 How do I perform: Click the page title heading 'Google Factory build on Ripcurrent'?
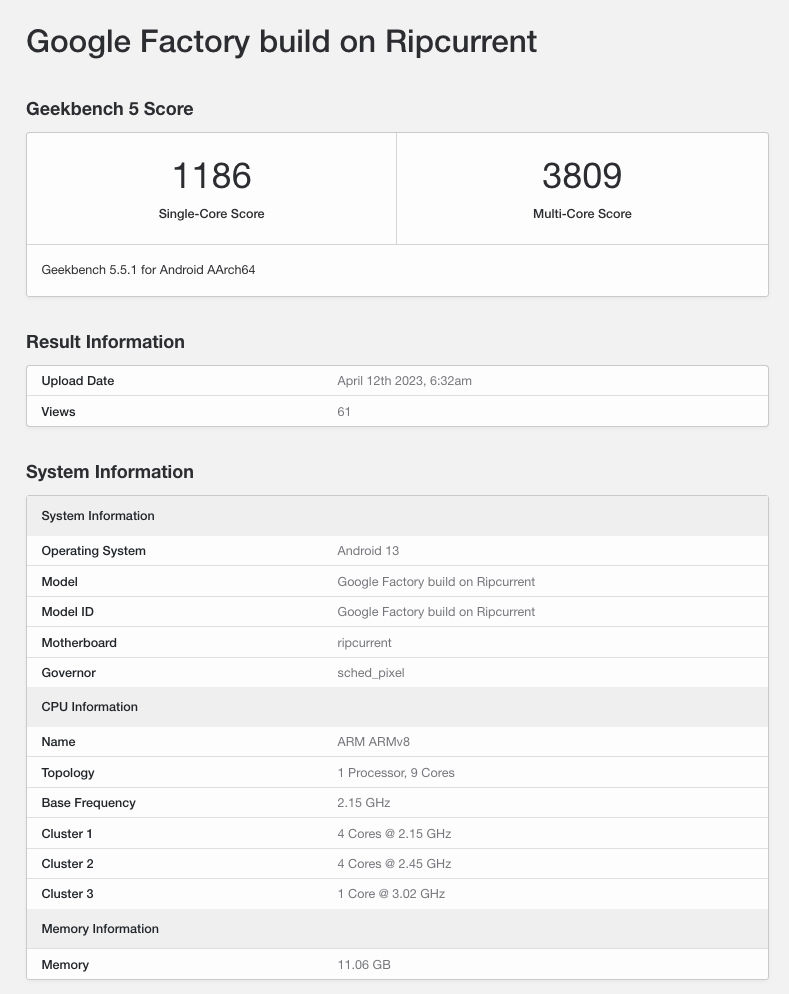coord(281,42)
